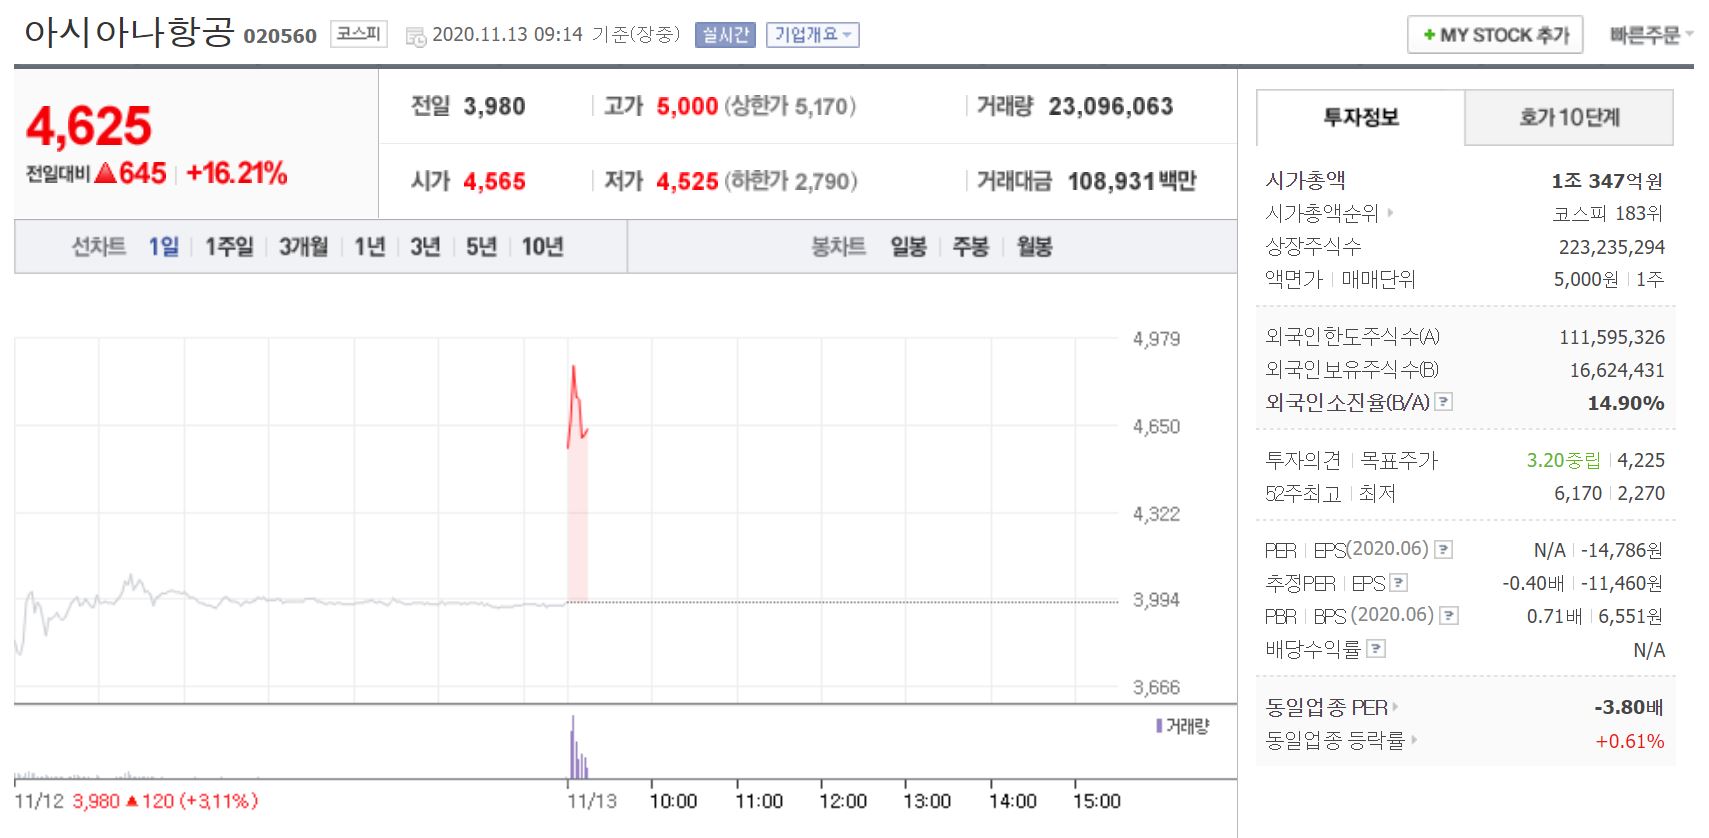Click the 52주최고 value 6,170
Viewport: 1709px width, 838px height.
pos(1577,493)
